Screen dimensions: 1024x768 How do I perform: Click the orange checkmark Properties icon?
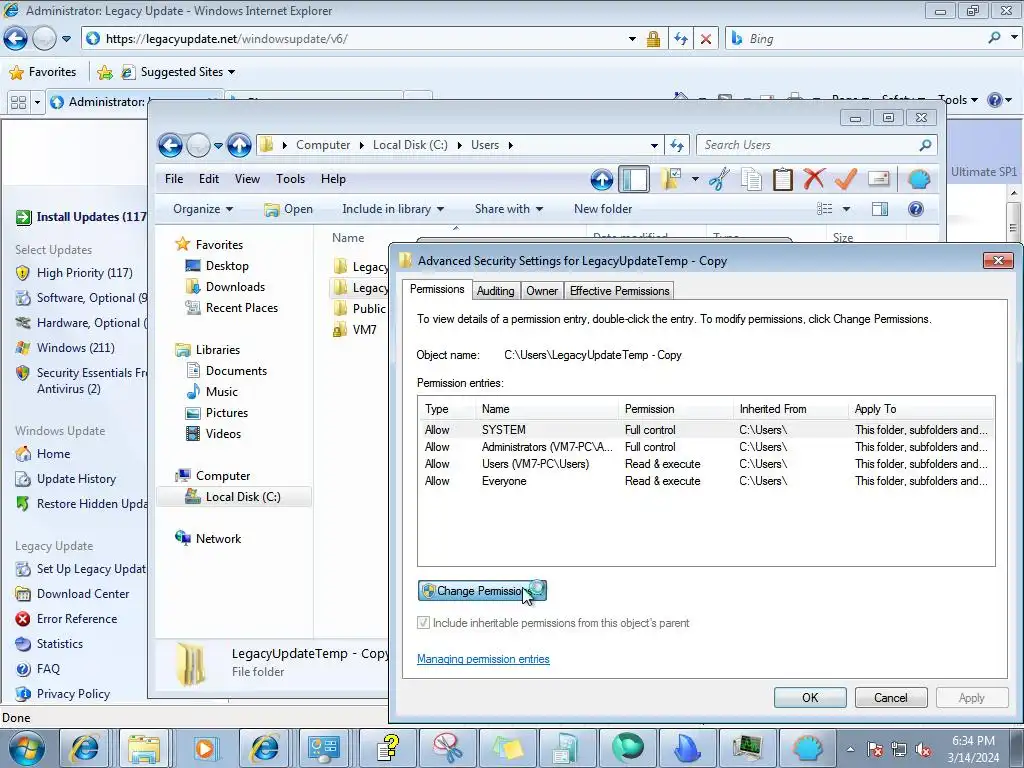(x=846, y=178)
